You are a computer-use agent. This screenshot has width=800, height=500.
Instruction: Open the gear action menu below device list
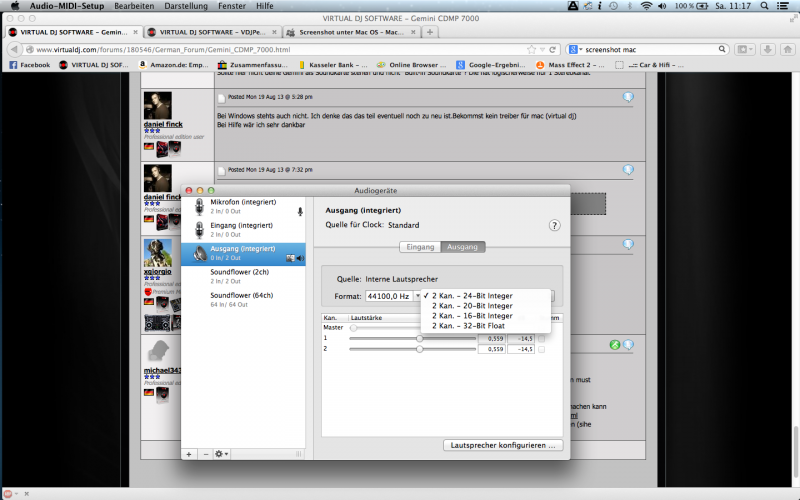coord(222,453)
